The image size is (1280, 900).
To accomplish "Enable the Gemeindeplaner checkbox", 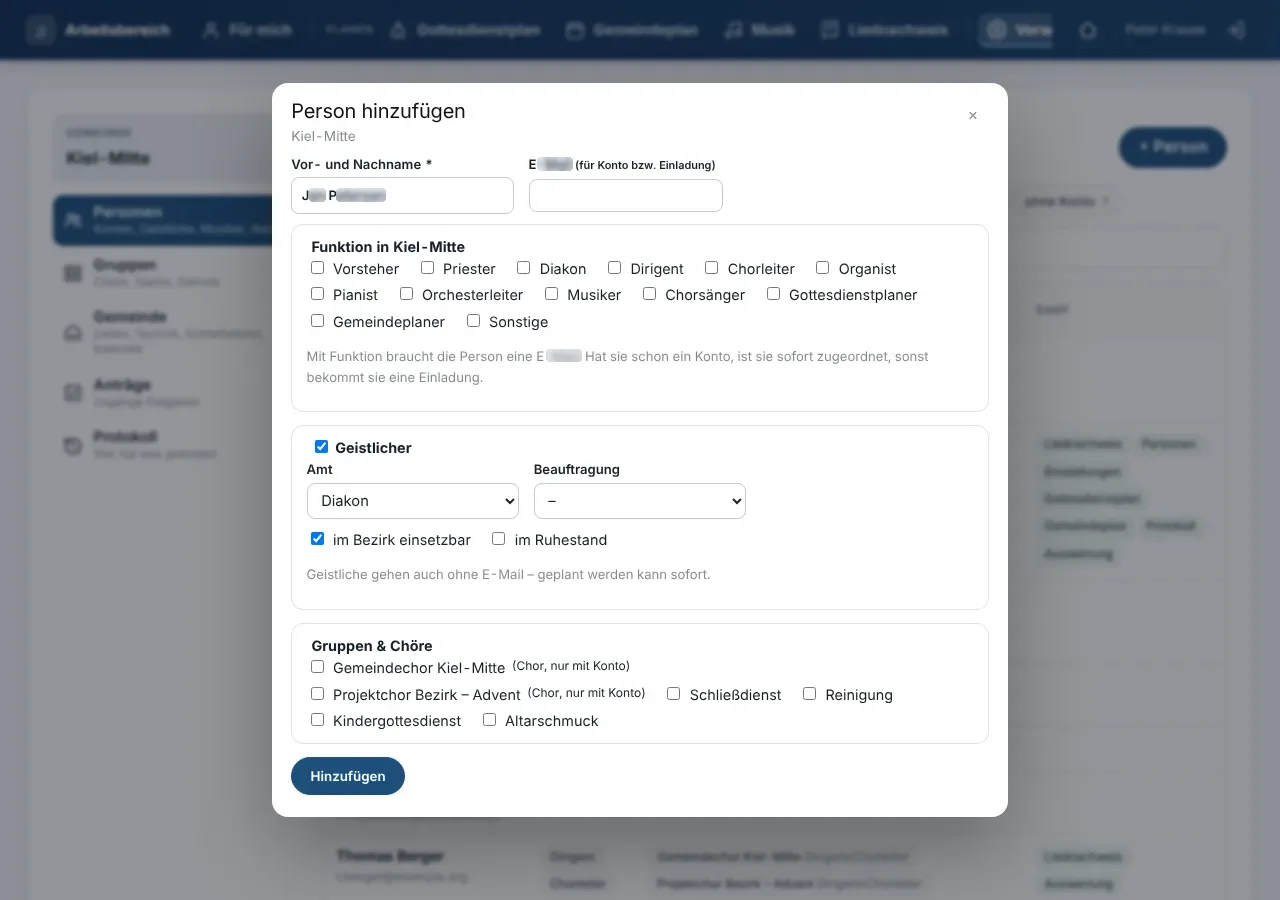I will pyautogui.click(x=317, y=321).
